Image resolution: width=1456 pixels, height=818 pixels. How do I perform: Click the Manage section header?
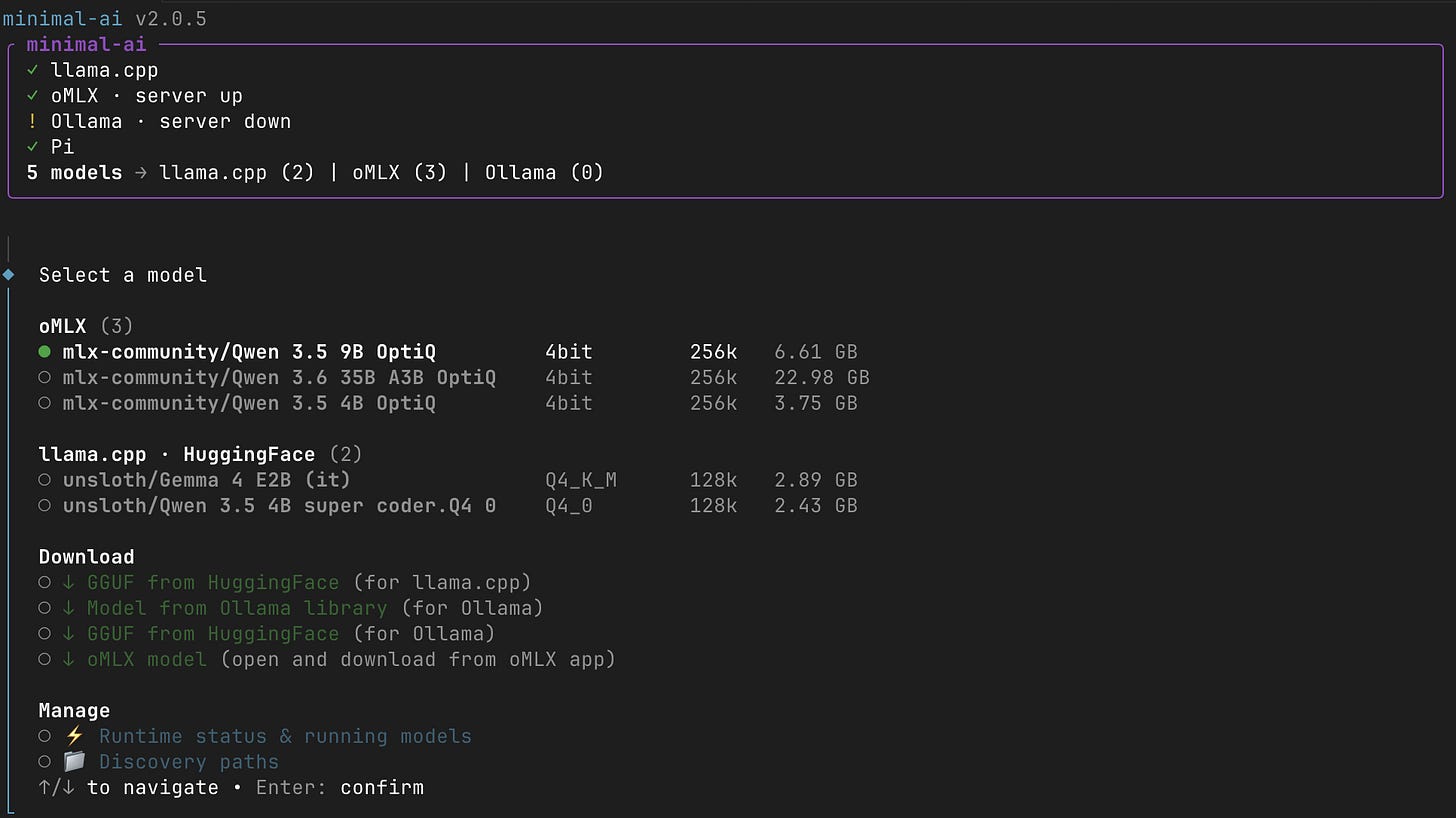point(74,711)
